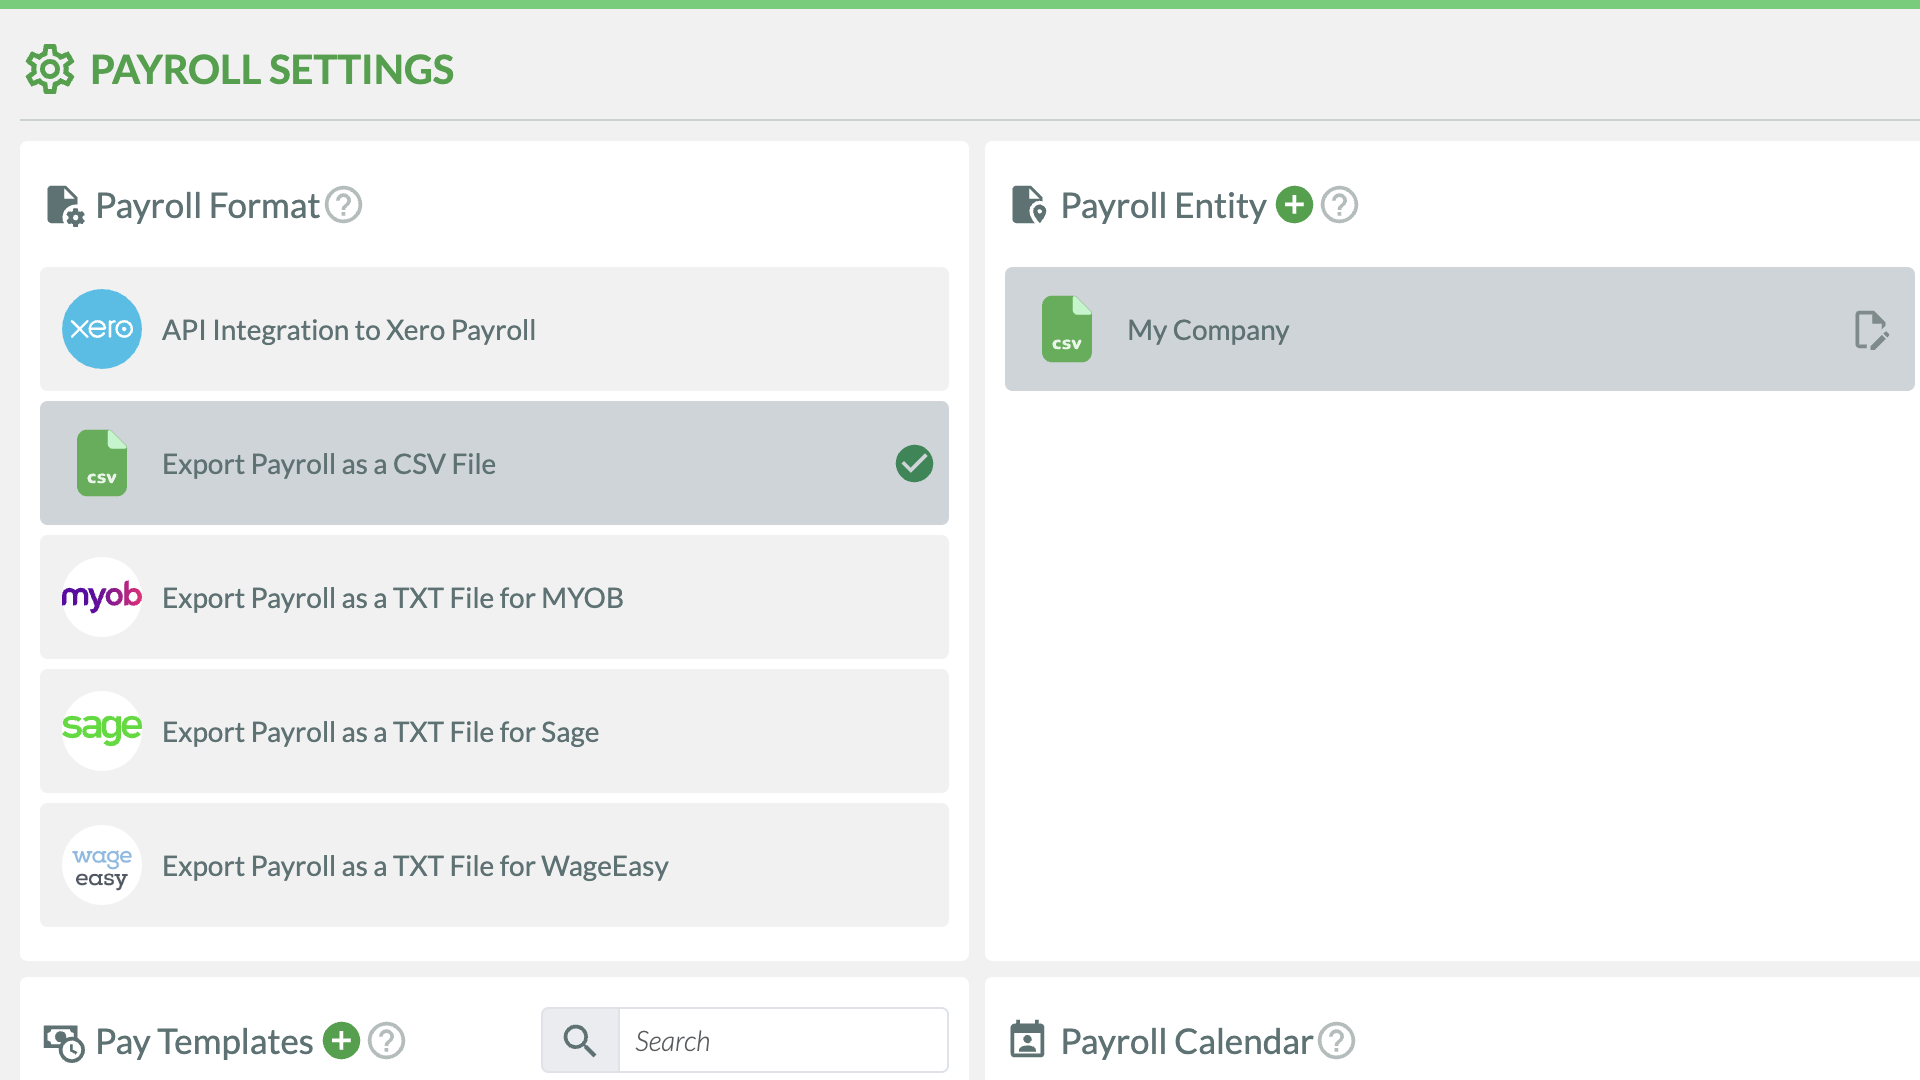Toggle the checkmark on CSV export option
Viewport: 1920px width, 1080px height.
(x=913, y=463)
